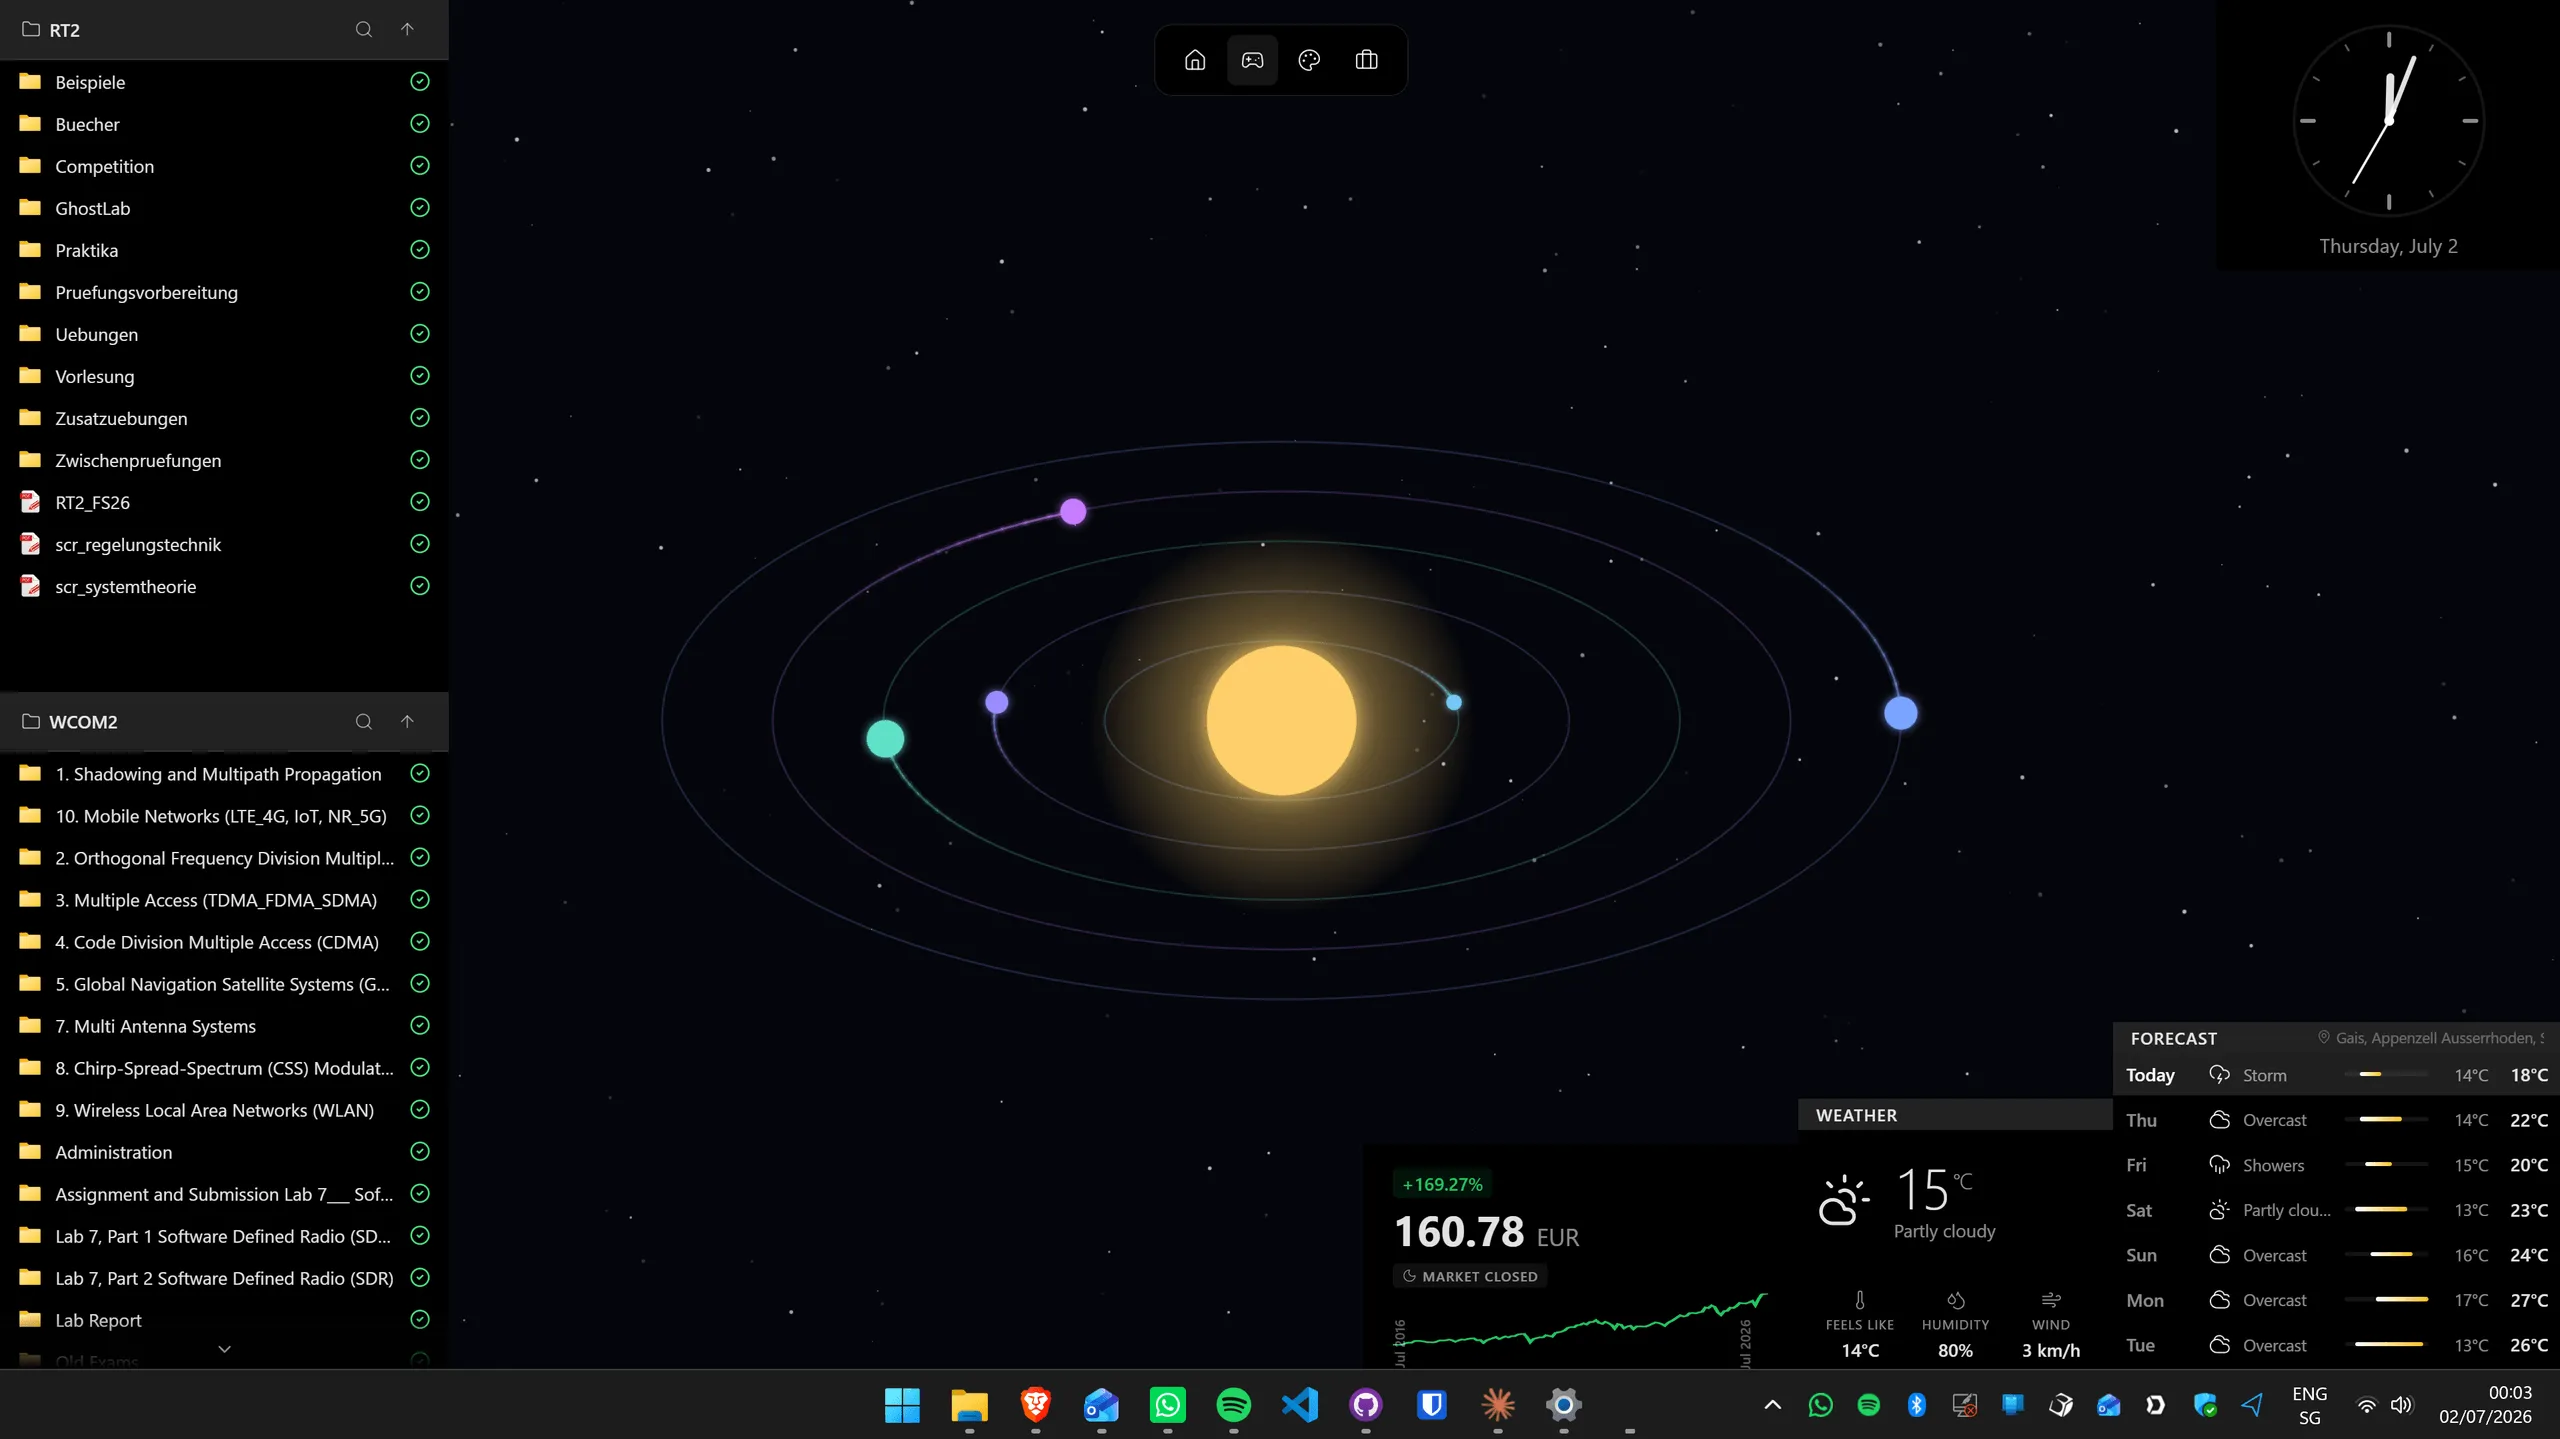This screenshot has height=1439, width=2560.
Task: Open Bitwarden from the taskbar
Action: [1431, 1405]
